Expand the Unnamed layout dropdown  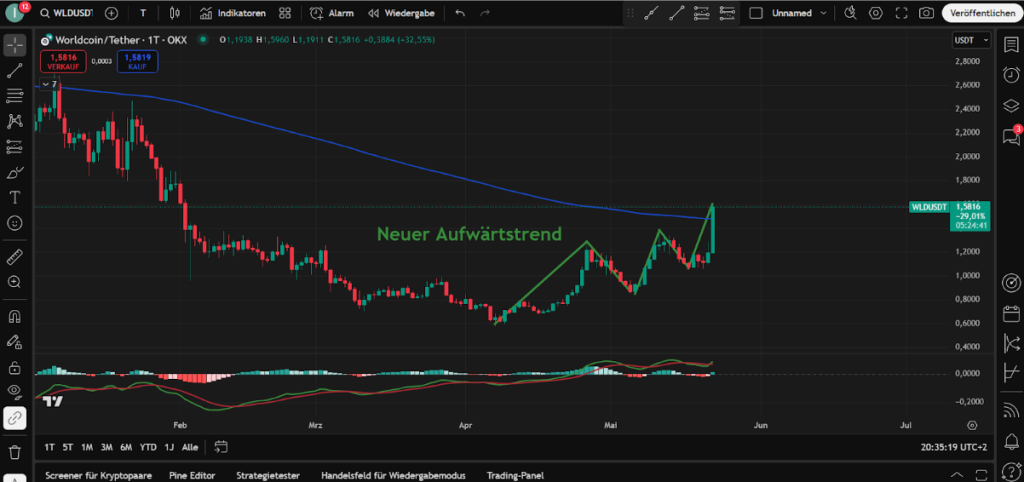tap(824, 13)
